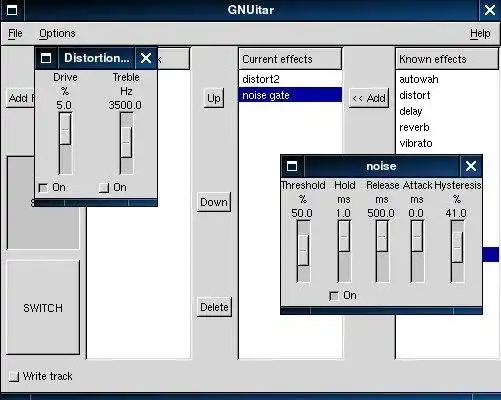Open the Distortion window menu icon
The width and height of the screenshot is (501, 400).
[46, 58]
